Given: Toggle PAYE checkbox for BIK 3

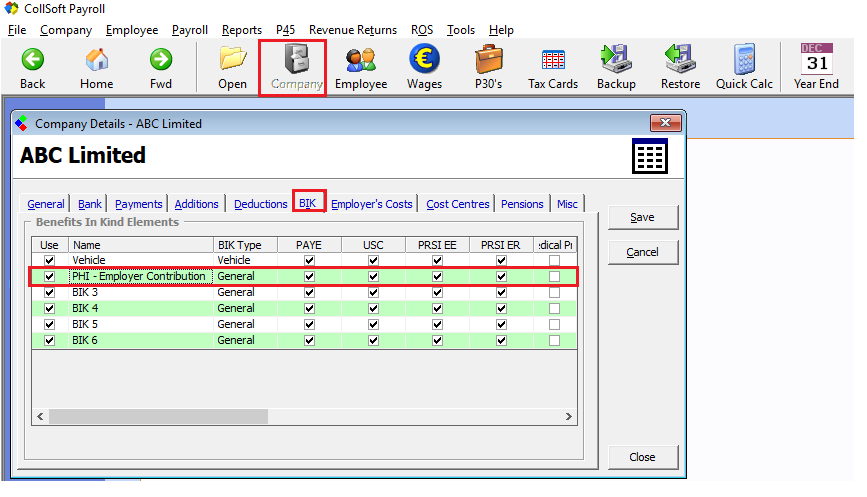Looking at the screenshot, I should pyautogui.click(x=309, y=292).
